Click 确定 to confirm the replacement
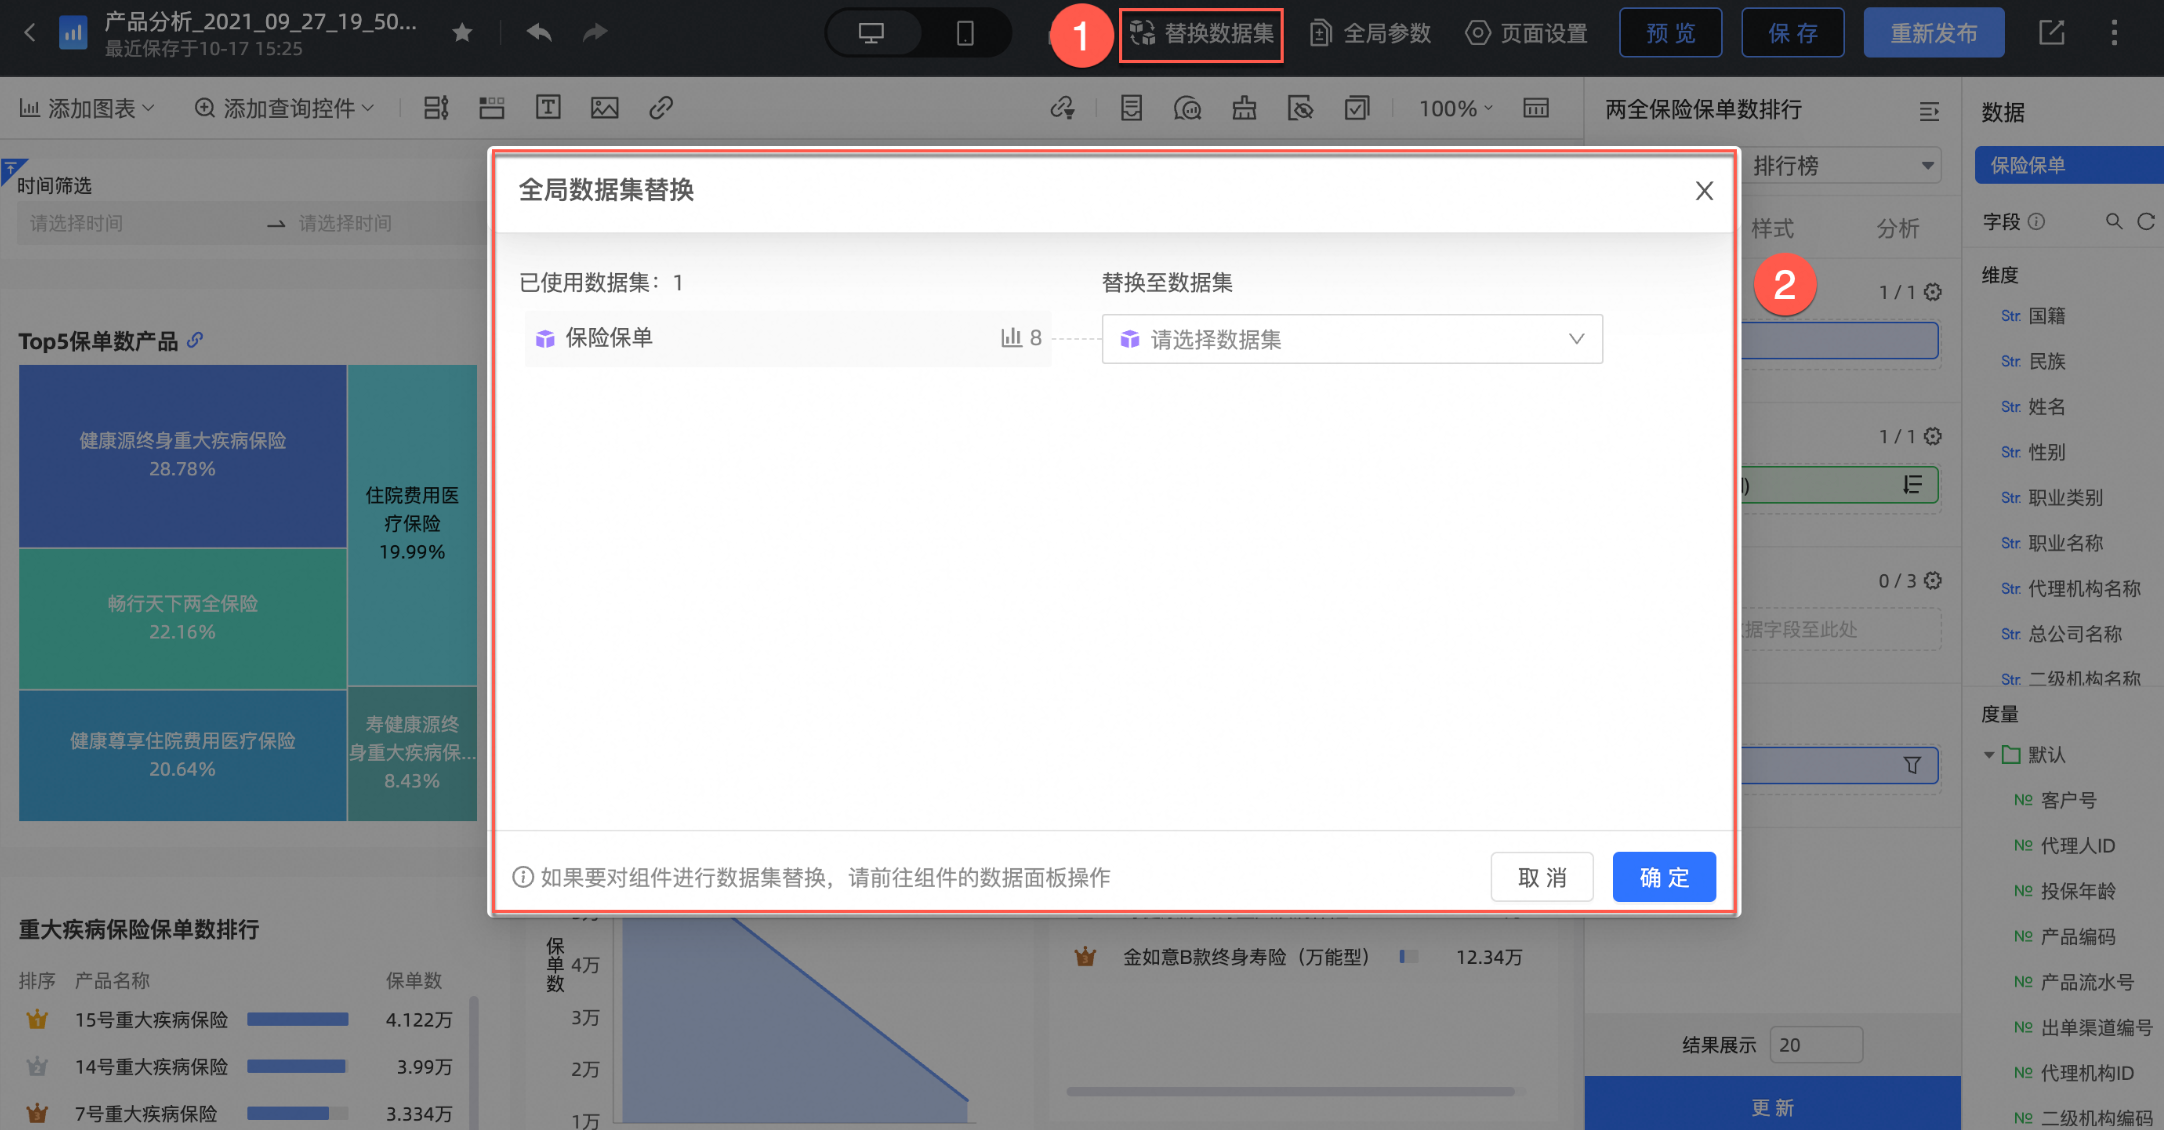The height and width of the screenshot is (1130, 2164). click(1664, 877)
